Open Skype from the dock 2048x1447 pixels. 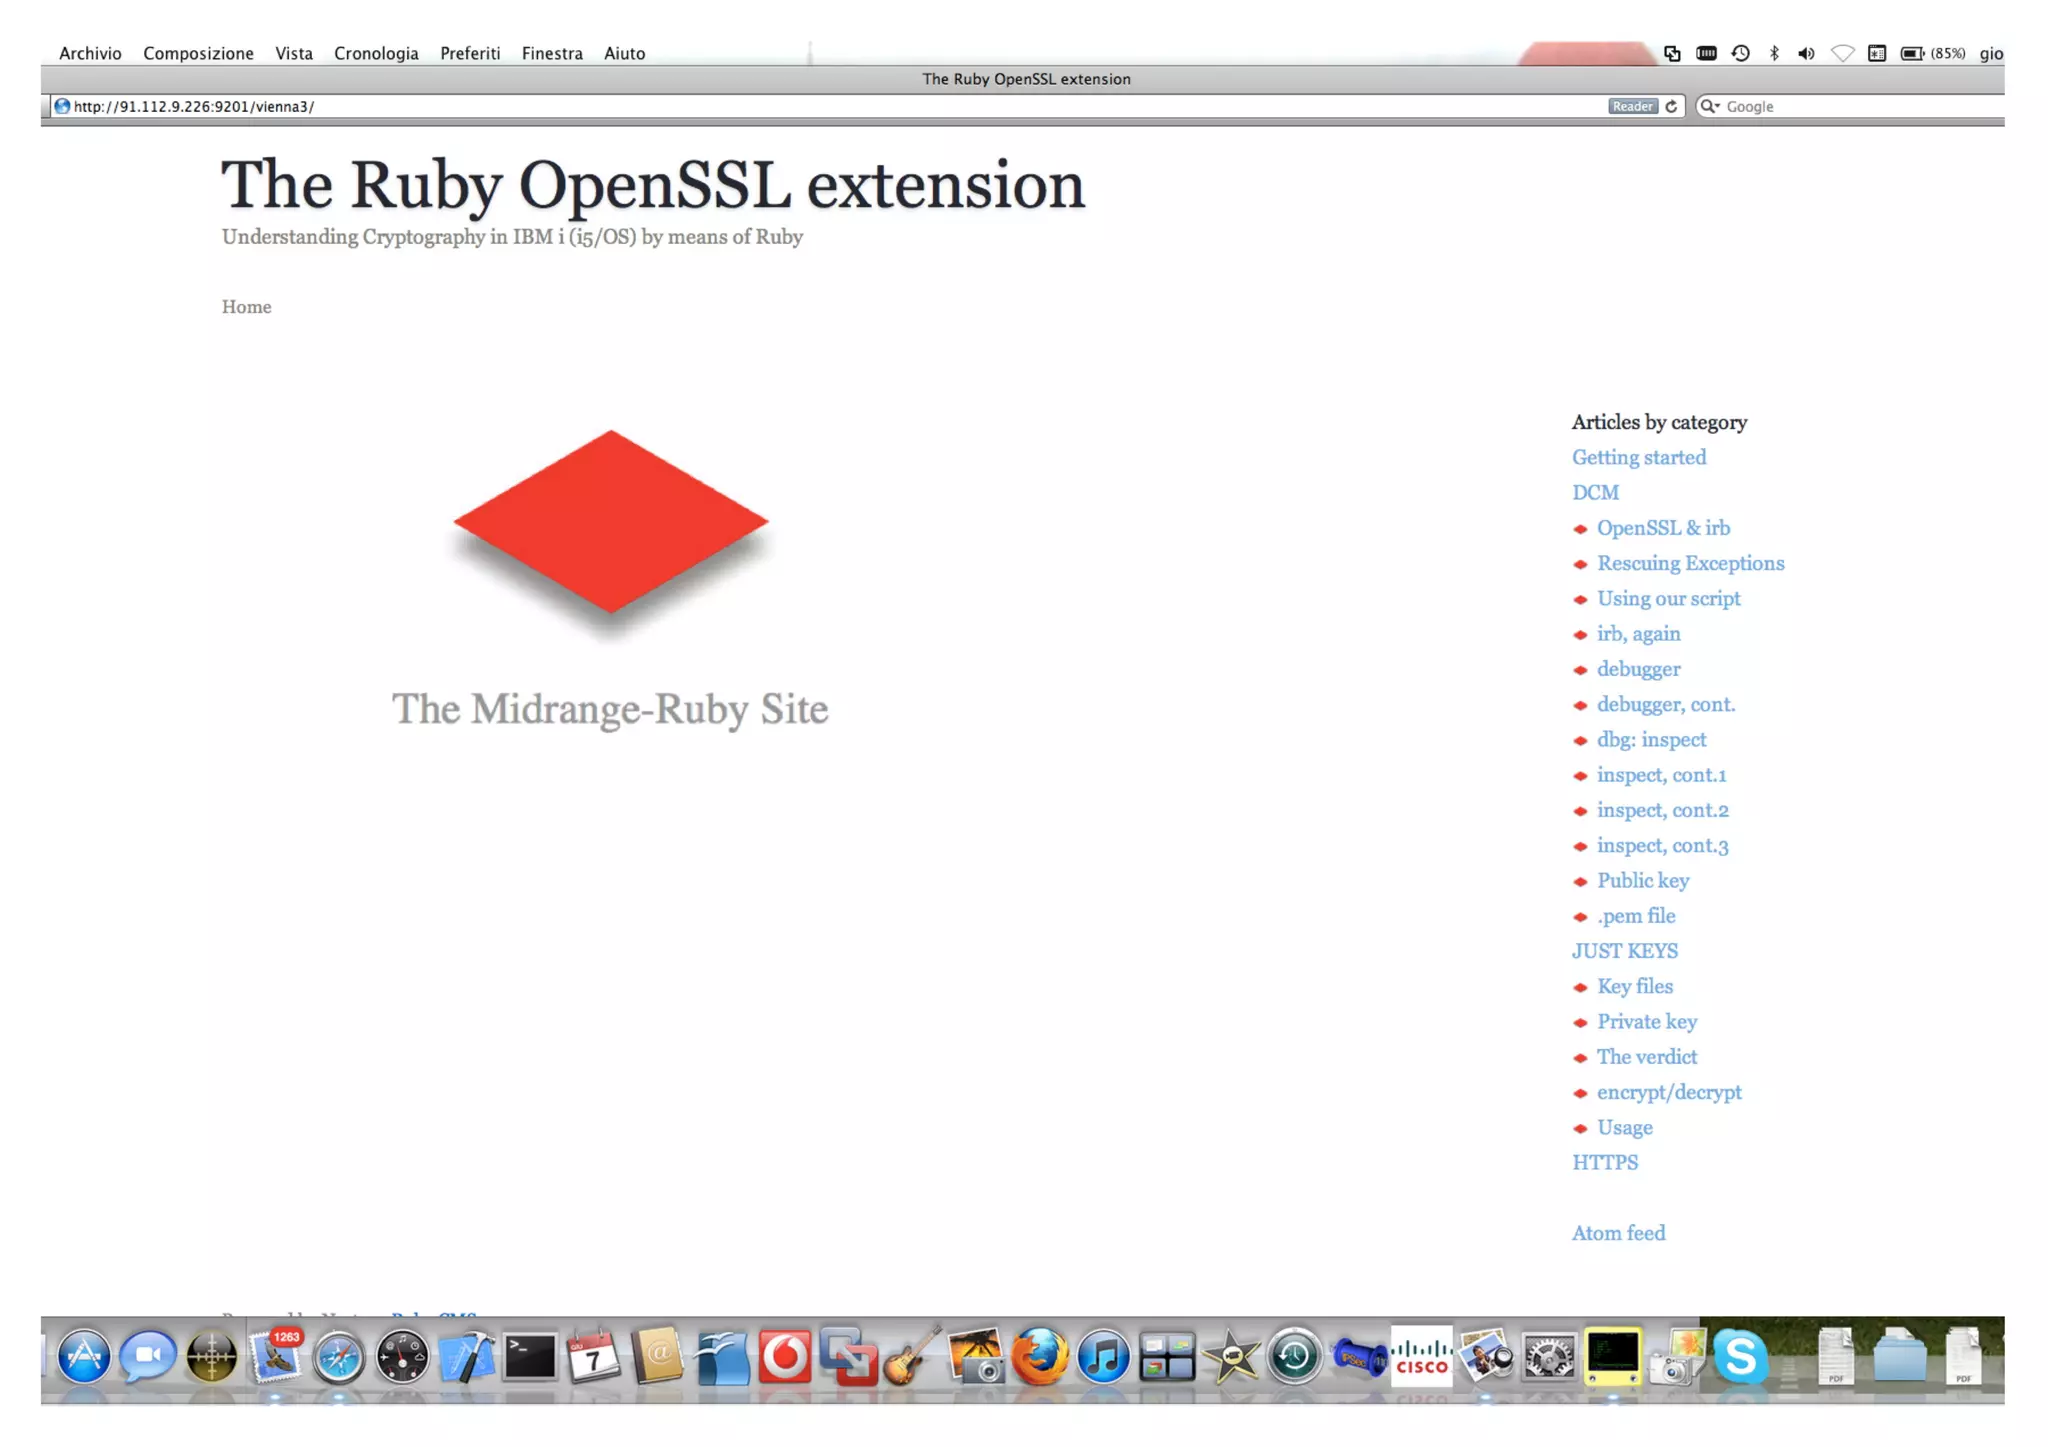pyautogui.click(x=1740, y=1357)
